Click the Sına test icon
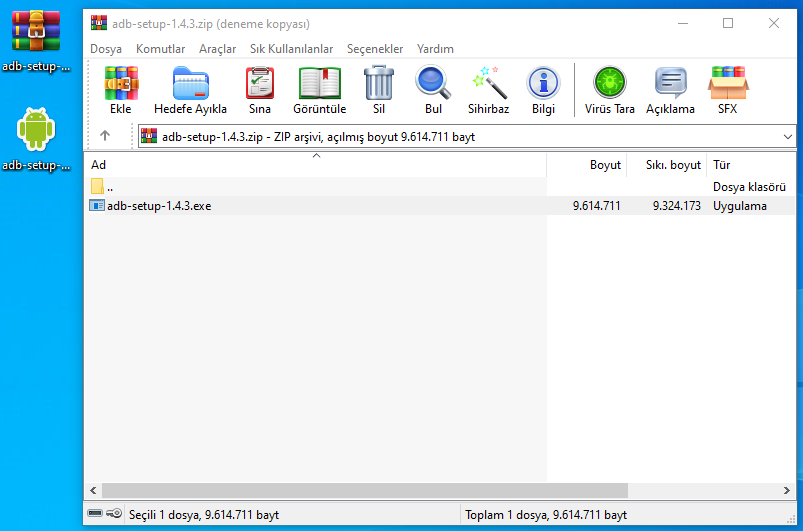This screenshot has height=531, width=803. pyautogui.click(x=260, y=83)
